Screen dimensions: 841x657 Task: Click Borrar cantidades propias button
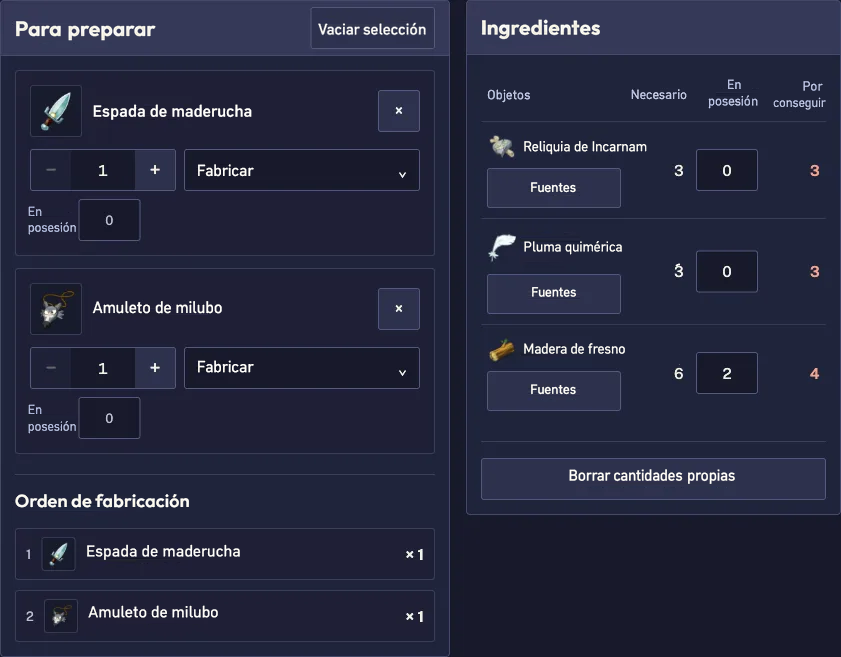(653, 478)
